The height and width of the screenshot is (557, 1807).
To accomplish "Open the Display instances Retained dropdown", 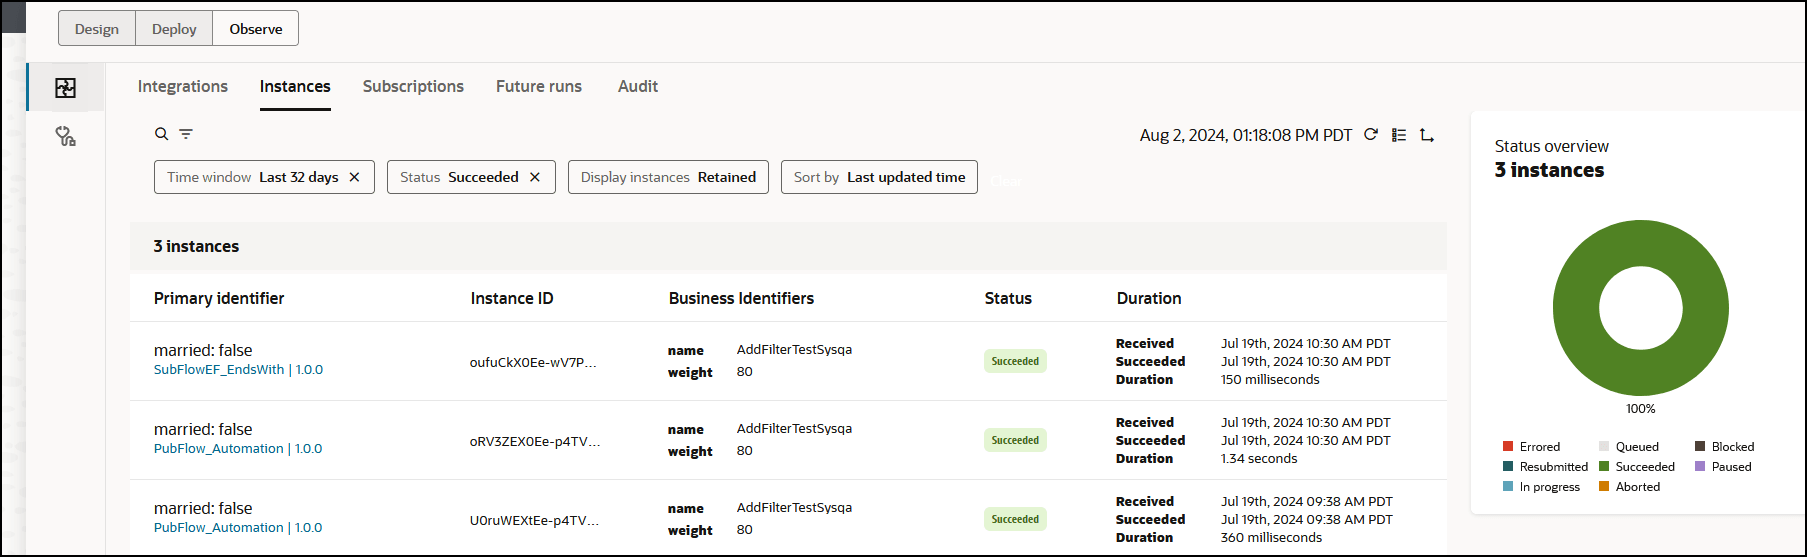I will coord(668,177).
